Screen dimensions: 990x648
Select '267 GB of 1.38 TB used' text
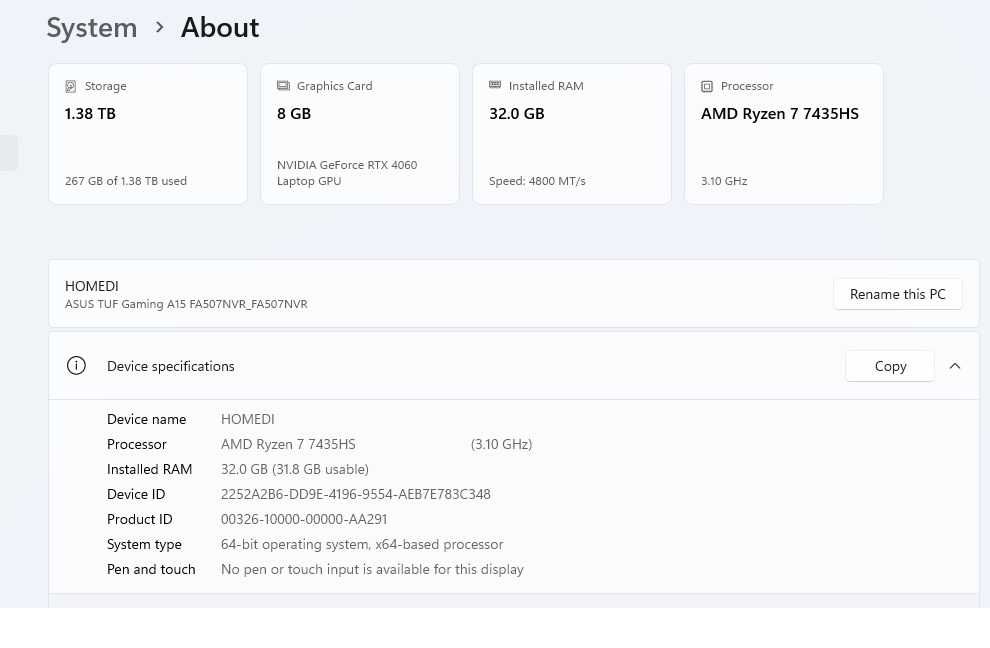coord(126,181)
